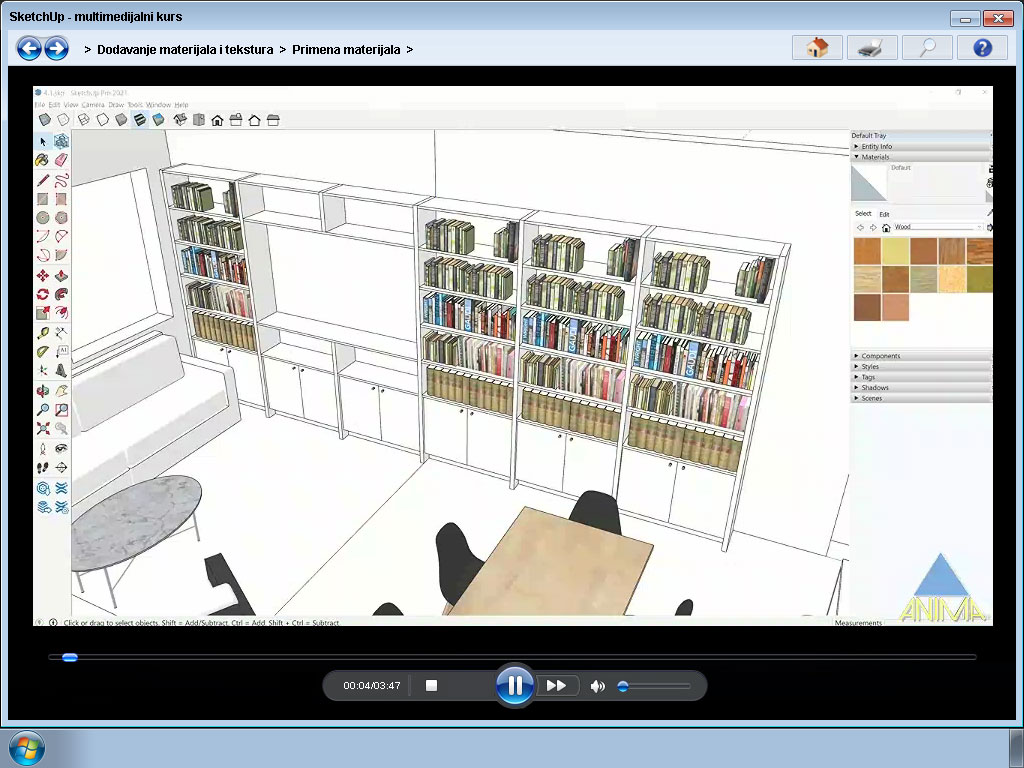
Task: Open the Help question mark button
Action: [x=982, y=47]
